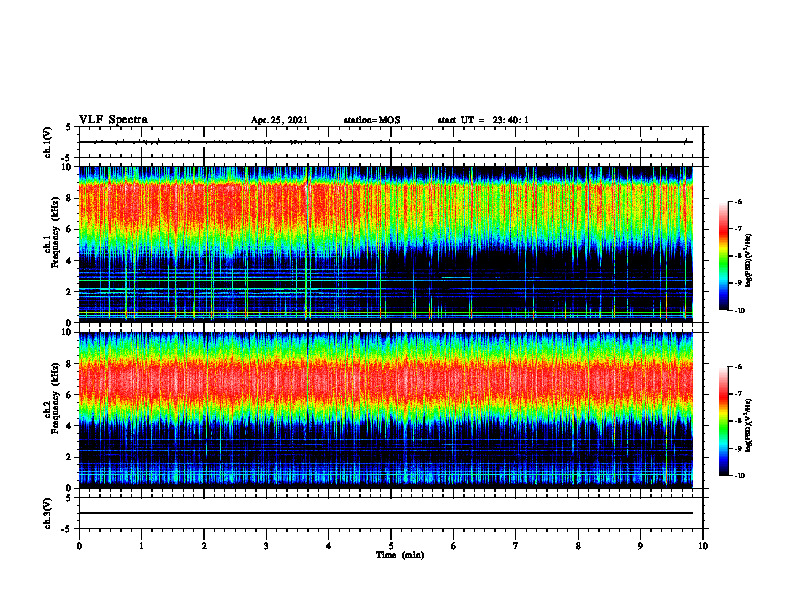Click the ch.1 voltage trace line
The image size is (792, 612).
pos(386,142)
